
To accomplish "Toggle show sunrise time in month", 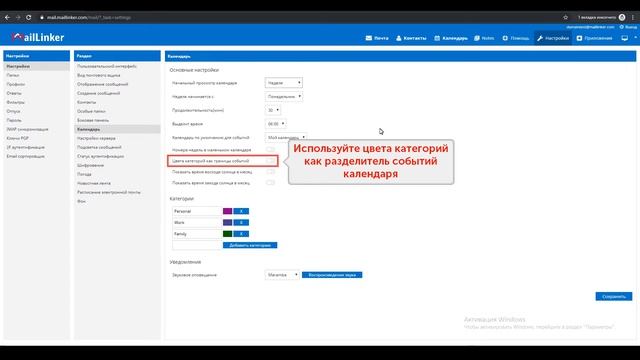I will tap(270, 172).
